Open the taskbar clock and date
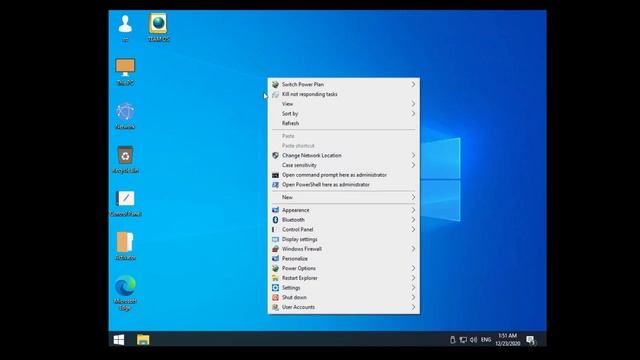Viewport: 640px width, 360px height. tap(508, 340)
